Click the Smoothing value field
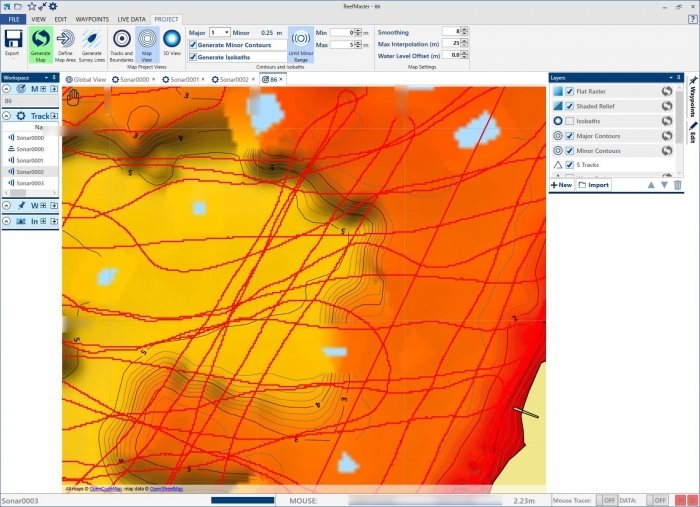The height and width of the screenshot is (507, 700). [450, 32]
